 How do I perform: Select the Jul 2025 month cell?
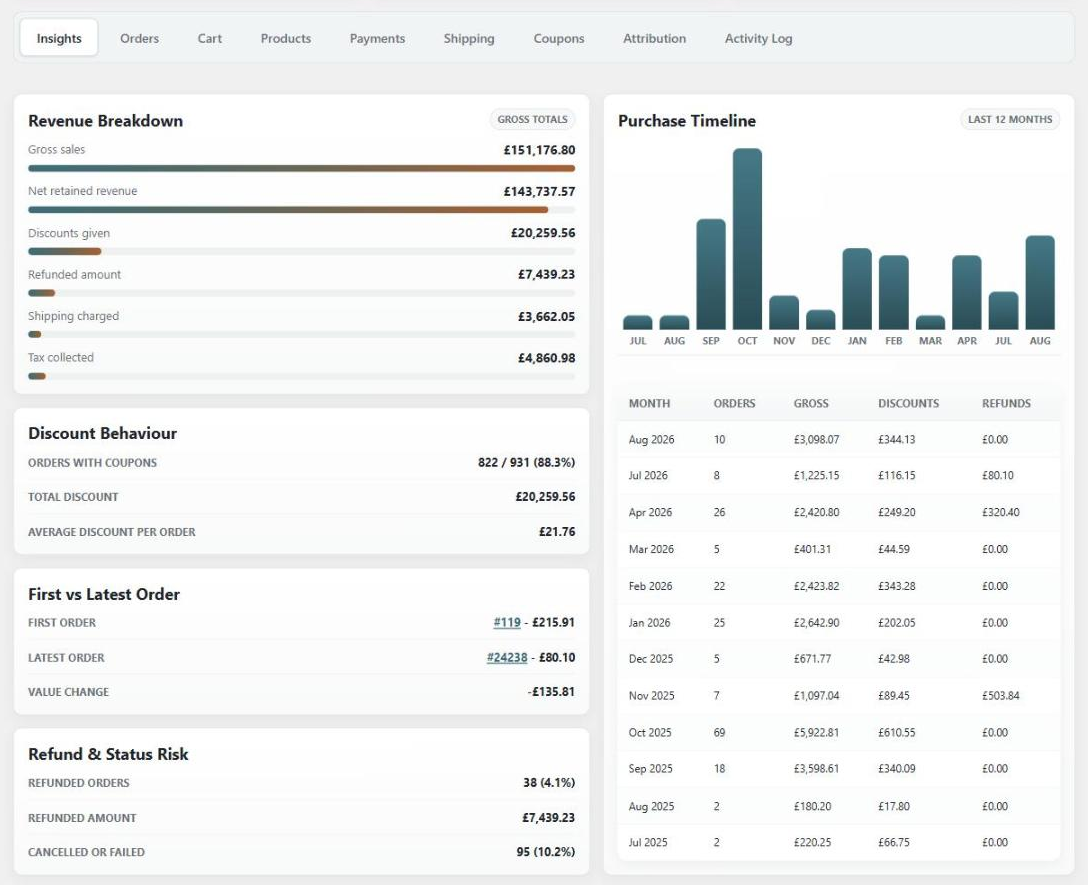click(x=648, y=842)
